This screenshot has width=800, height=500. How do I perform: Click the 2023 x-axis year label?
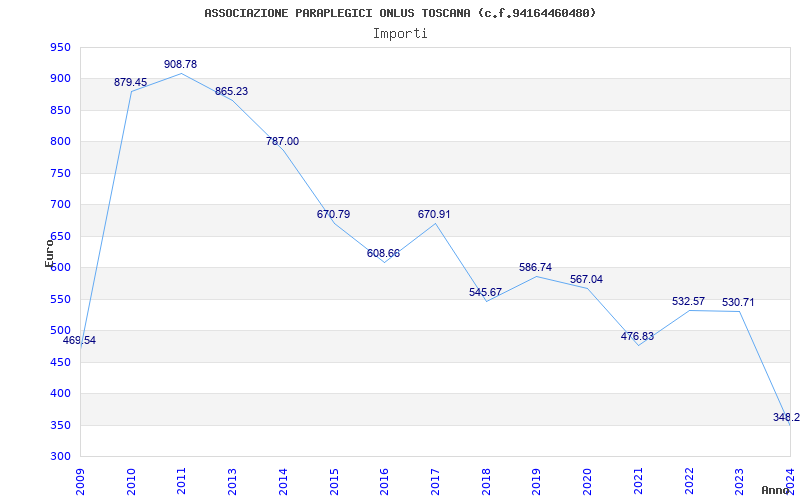739,481
